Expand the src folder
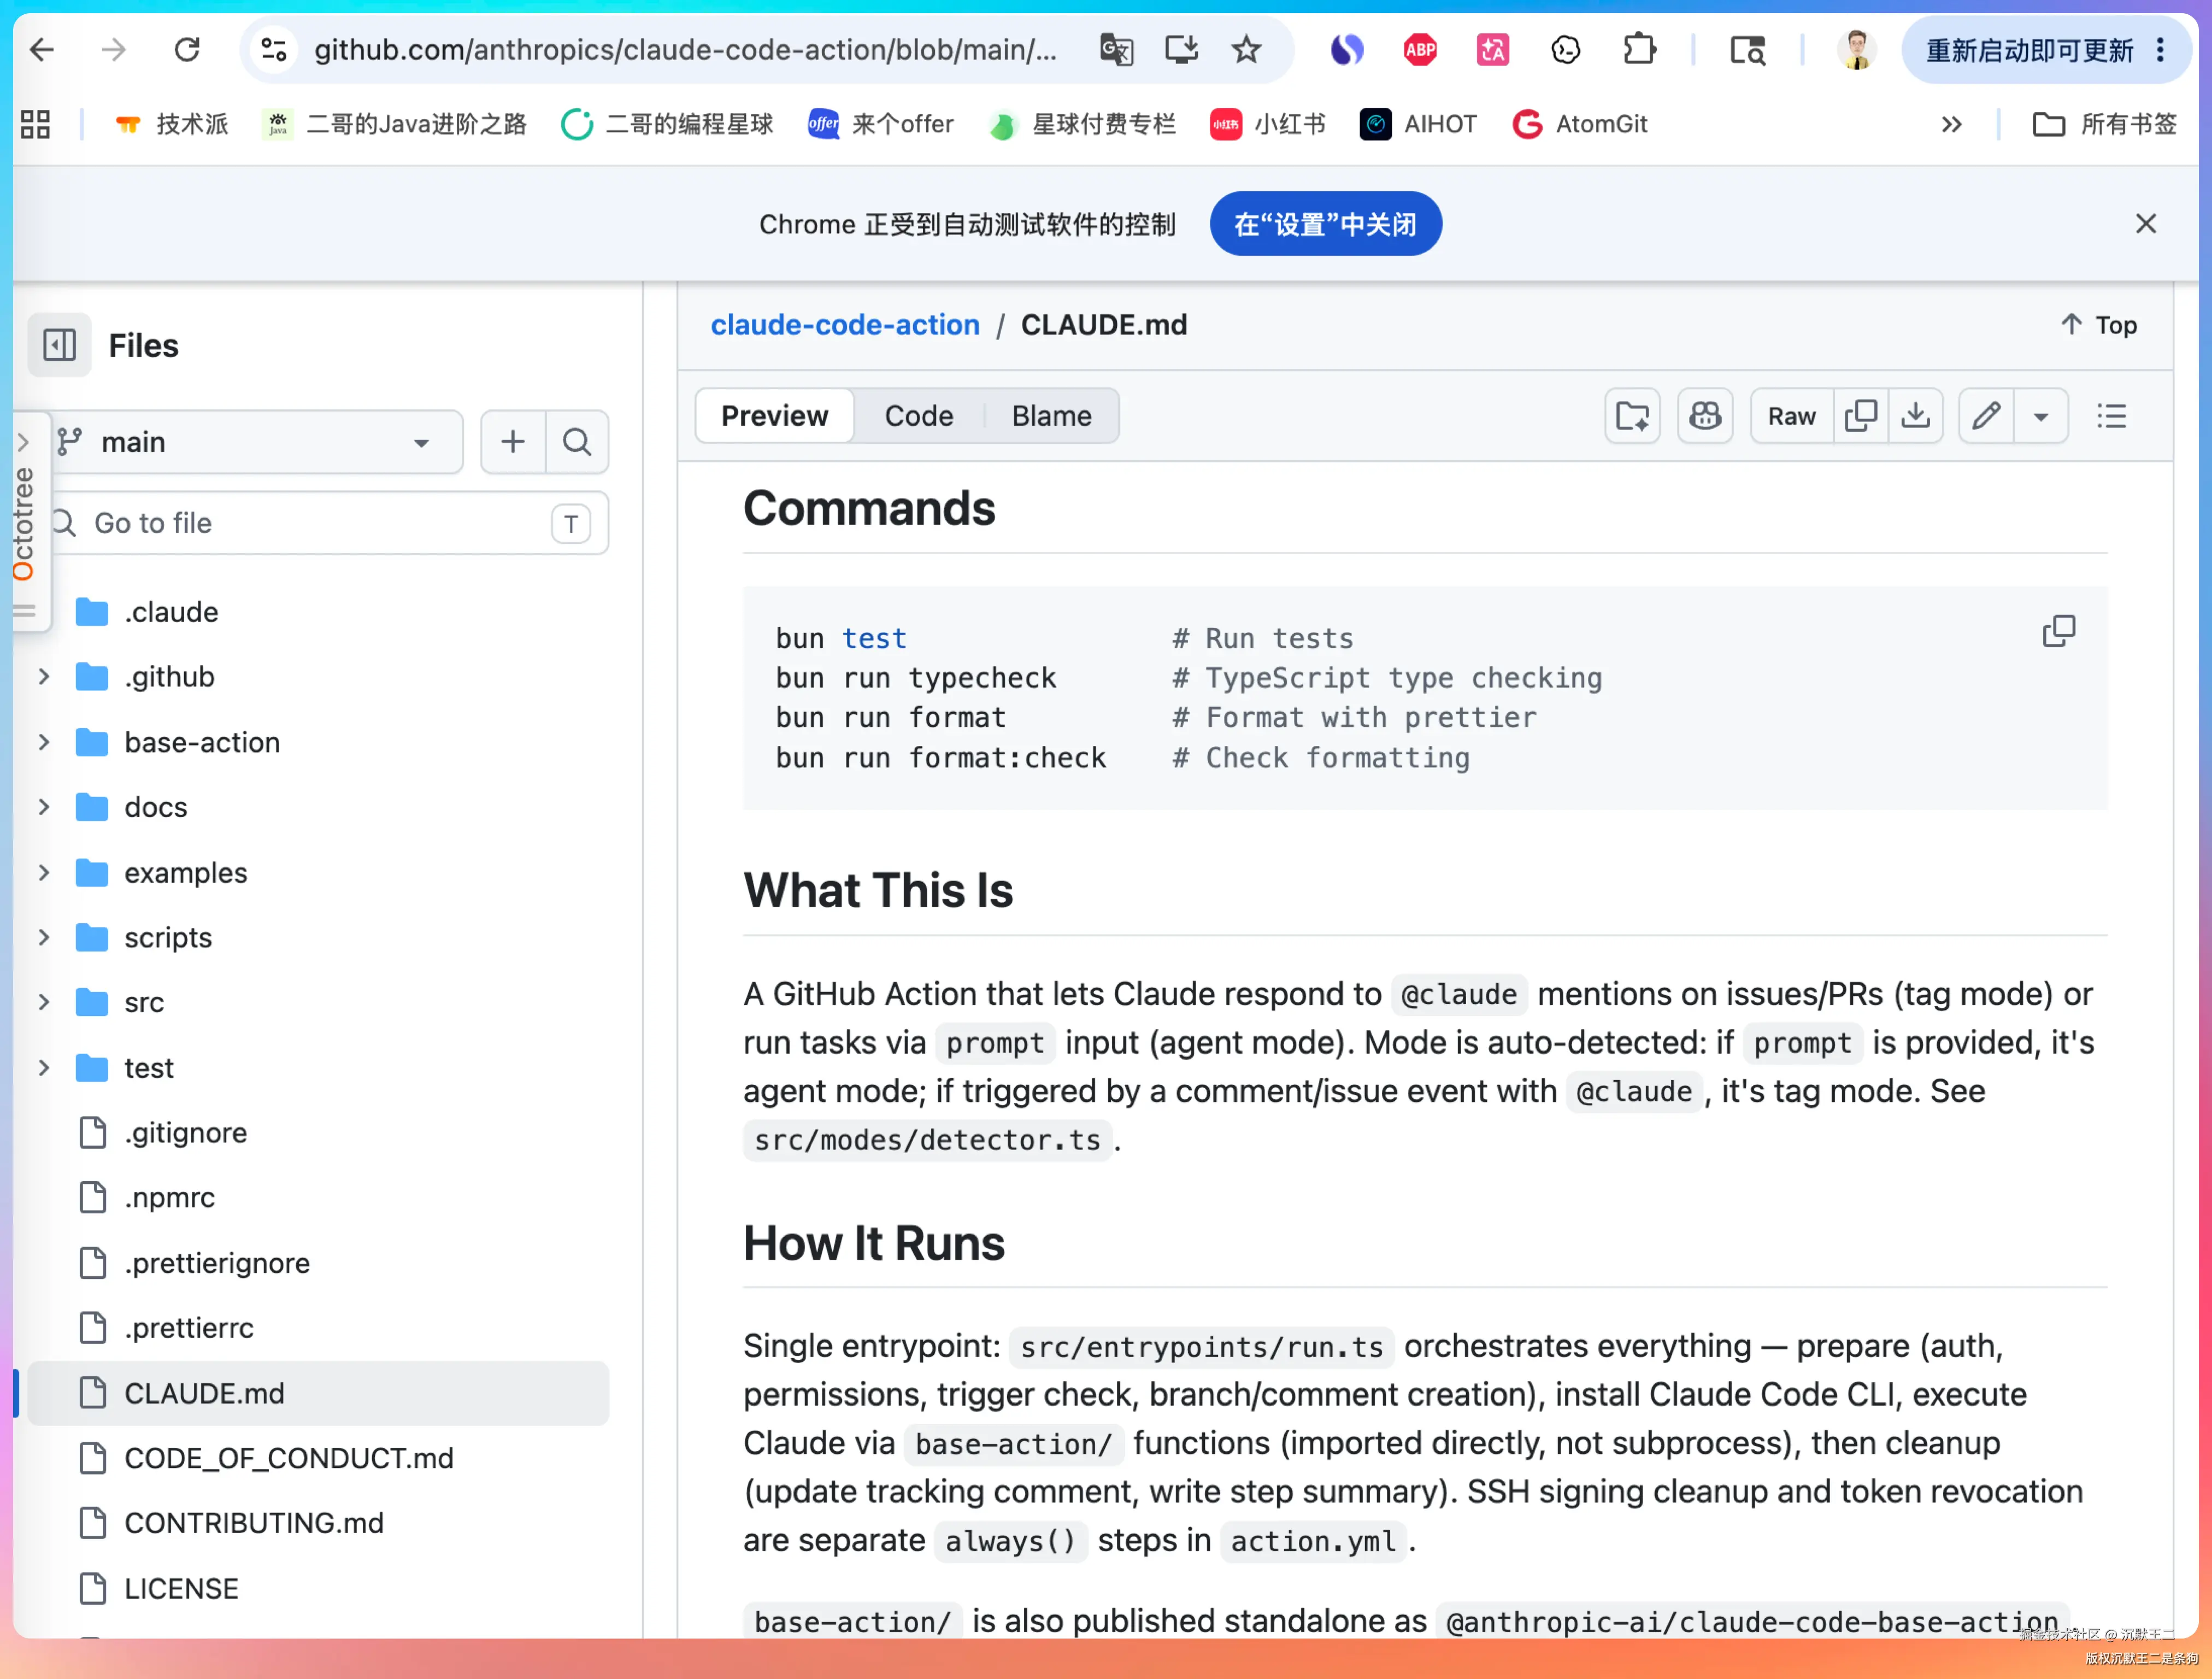 click(44, 1002)
